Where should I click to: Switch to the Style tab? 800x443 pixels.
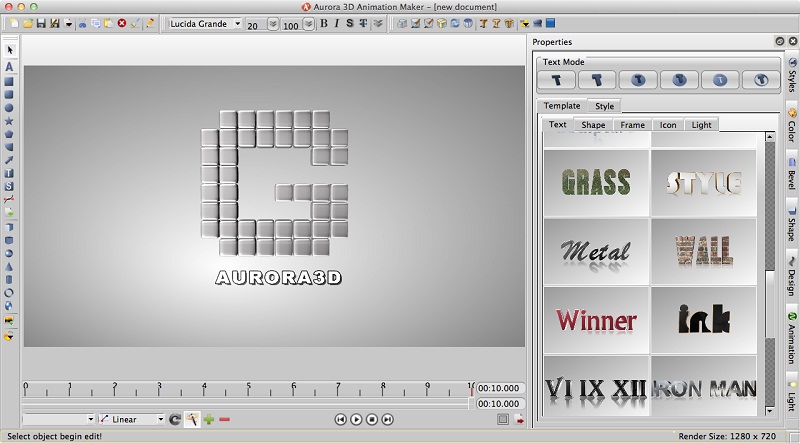coord(604,106)
